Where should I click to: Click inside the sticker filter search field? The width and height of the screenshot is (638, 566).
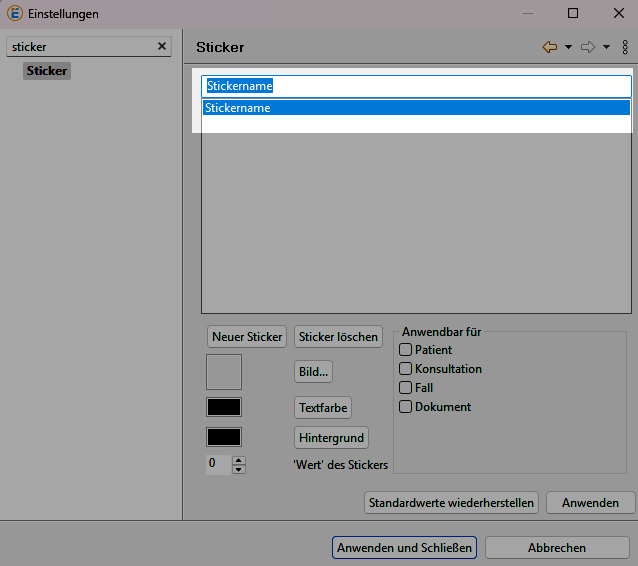(x=80, y=47)
